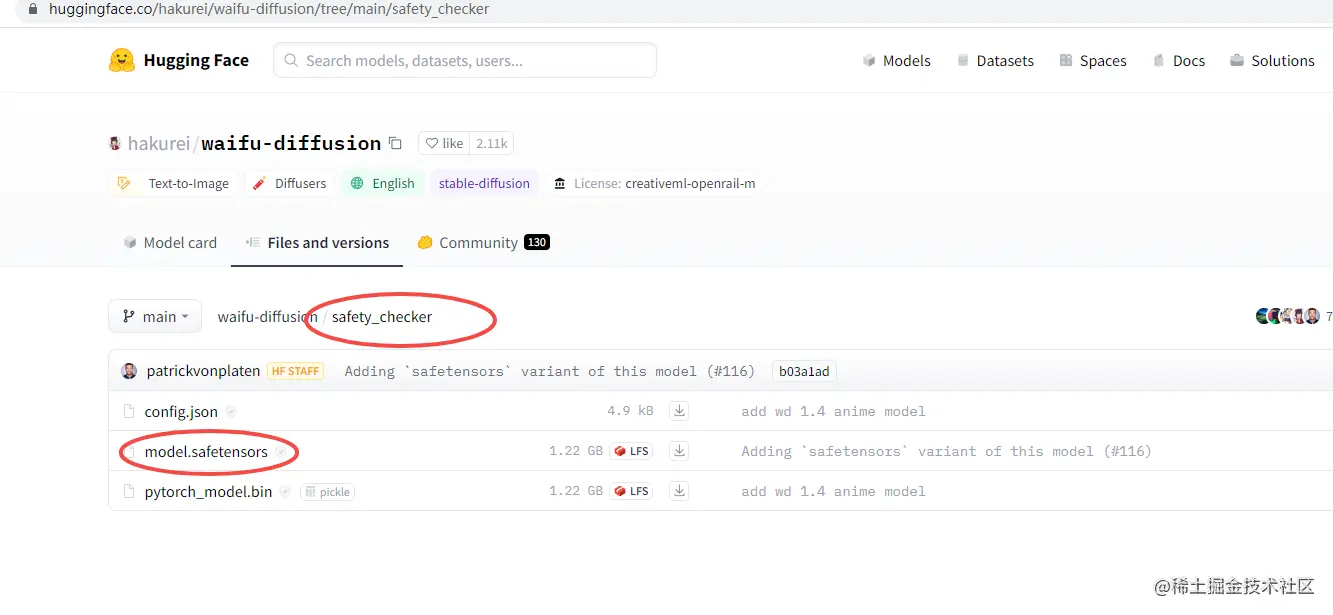
Task: Click the patrickvonplaten avatar image
Action: pos(129,371)
